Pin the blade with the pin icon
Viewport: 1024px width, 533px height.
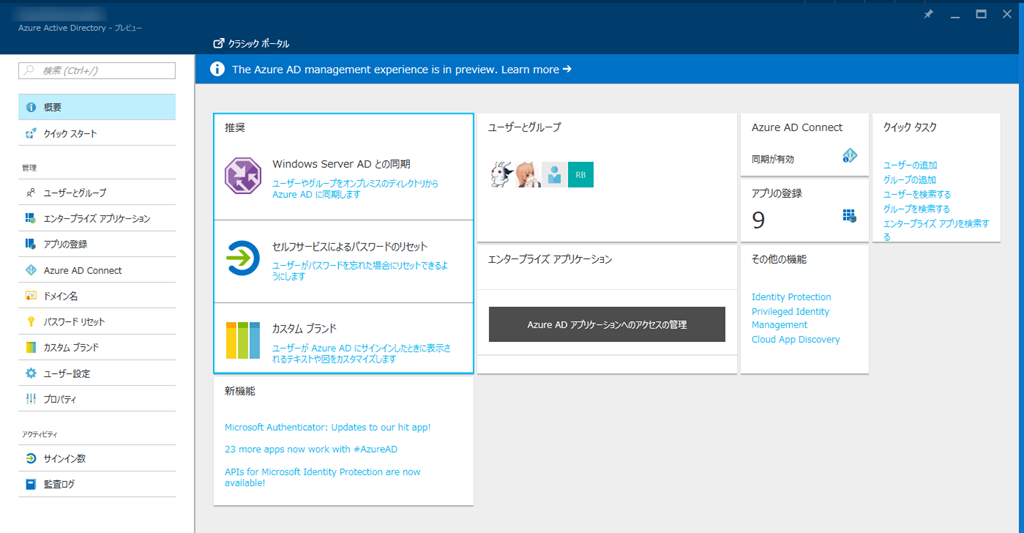click(x=928, y=15)
